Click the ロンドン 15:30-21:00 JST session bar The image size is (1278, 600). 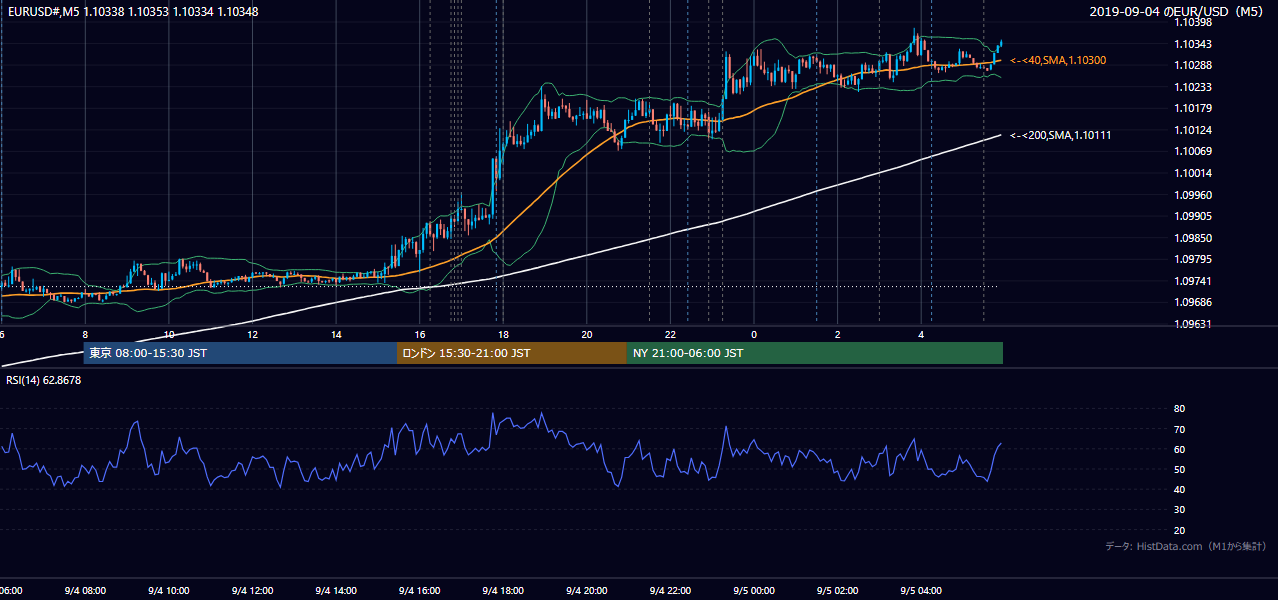[512, 353]
